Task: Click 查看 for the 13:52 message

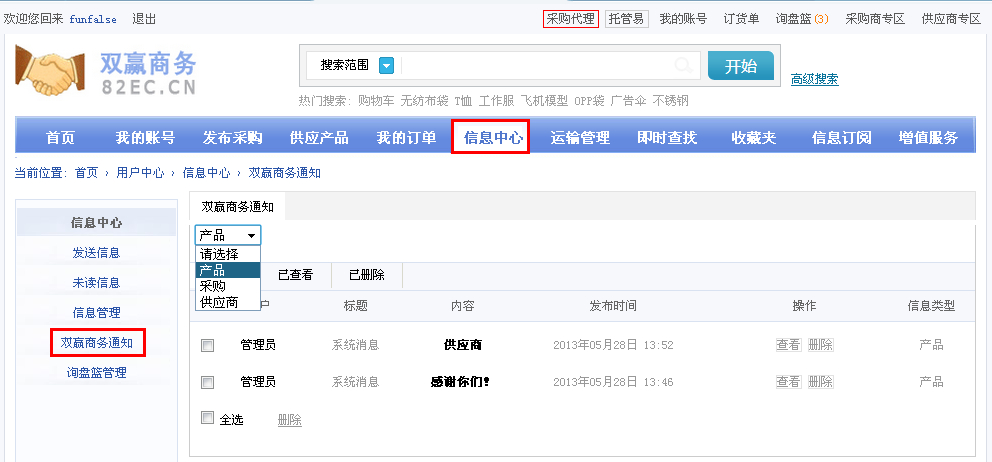Action: pos(788,345)
